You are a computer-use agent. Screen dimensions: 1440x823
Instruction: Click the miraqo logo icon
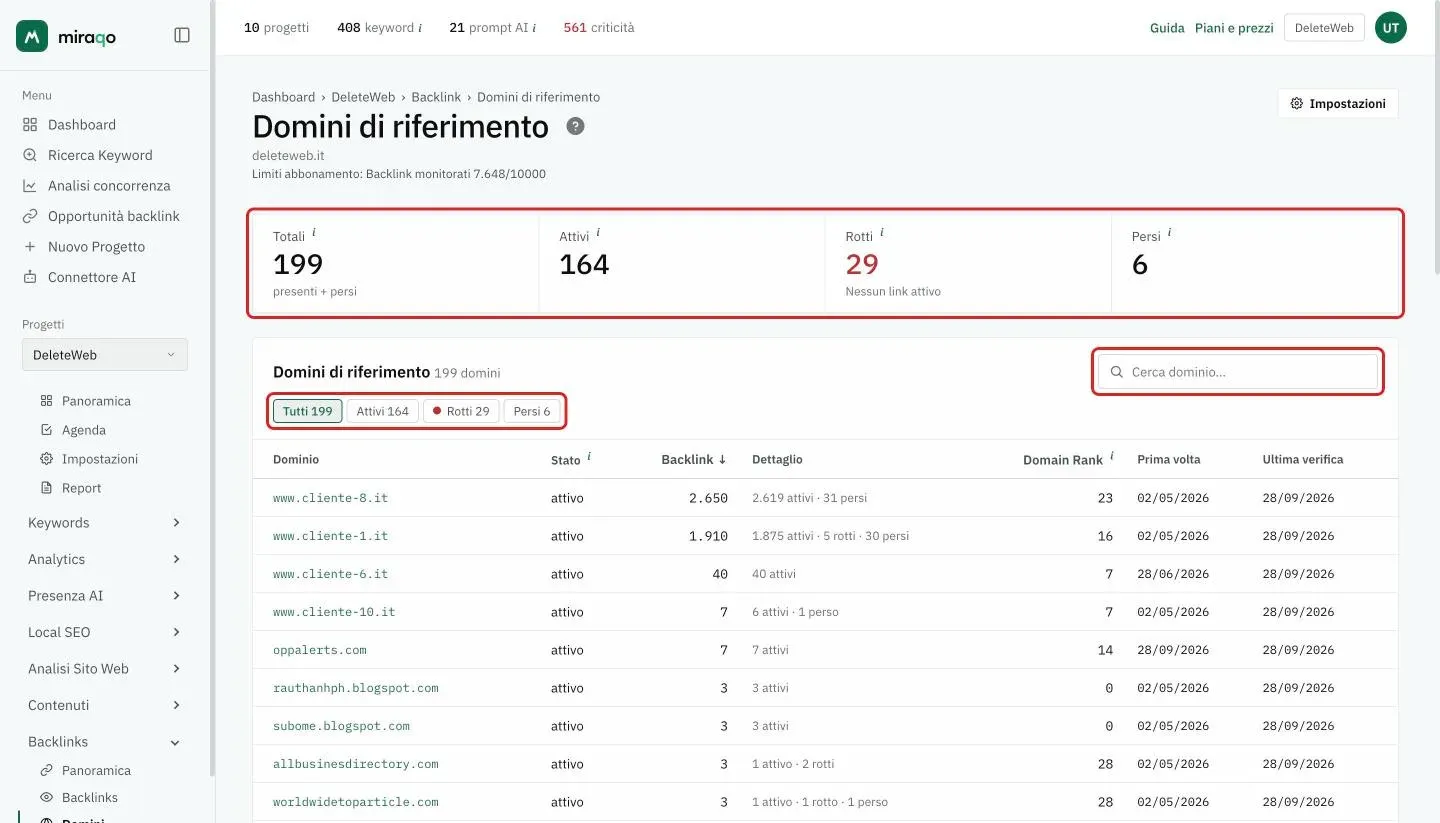tap(32, 36)
